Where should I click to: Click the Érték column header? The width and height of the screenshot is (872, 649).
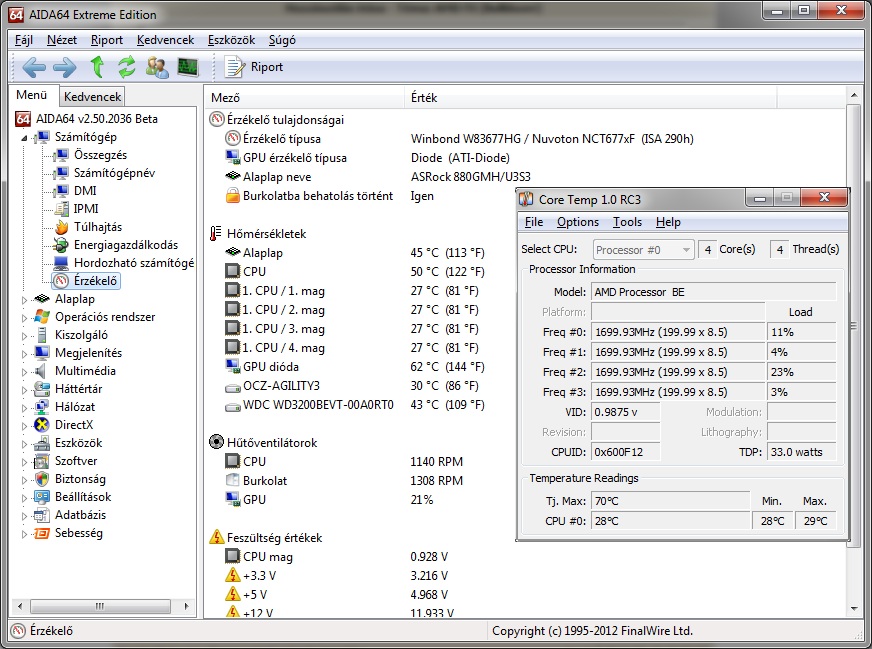coord(589,98)
